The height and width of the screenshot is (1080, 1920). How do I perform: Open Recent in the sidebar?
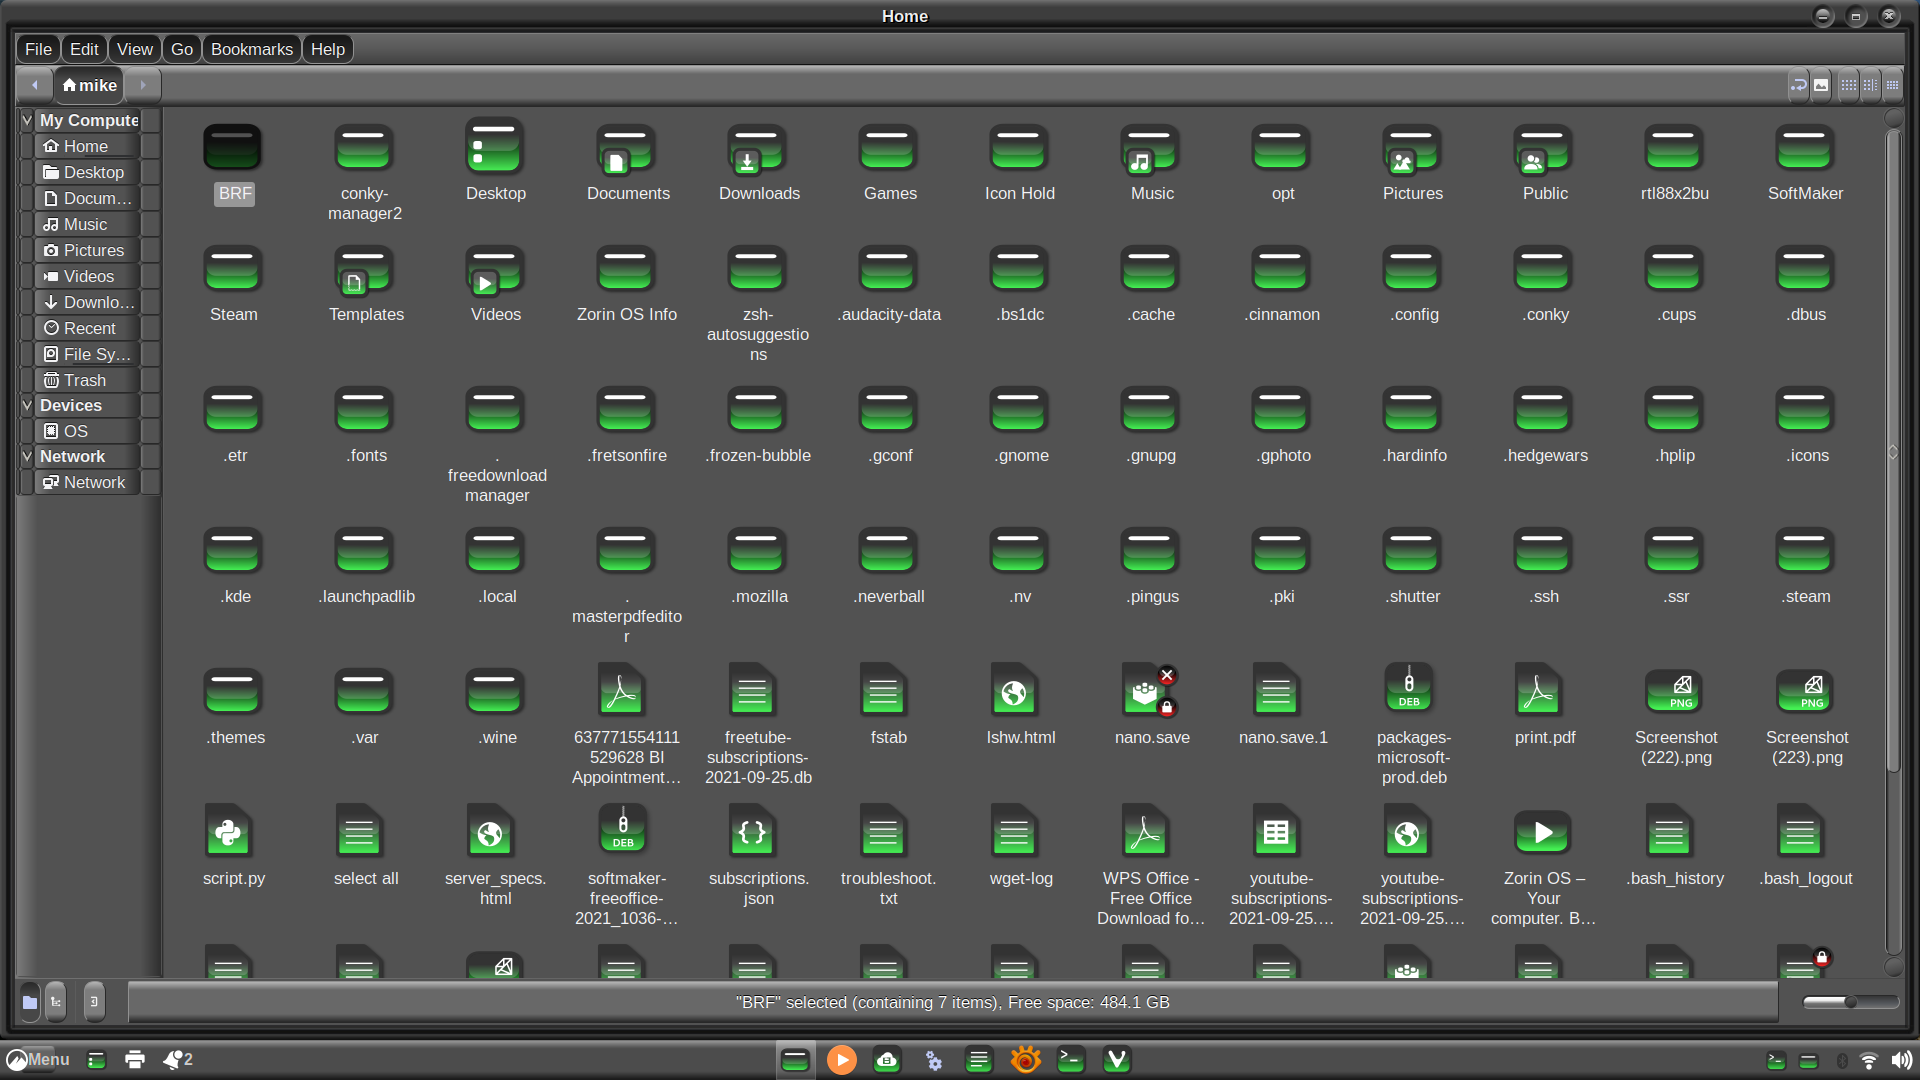tap(87, 328)
